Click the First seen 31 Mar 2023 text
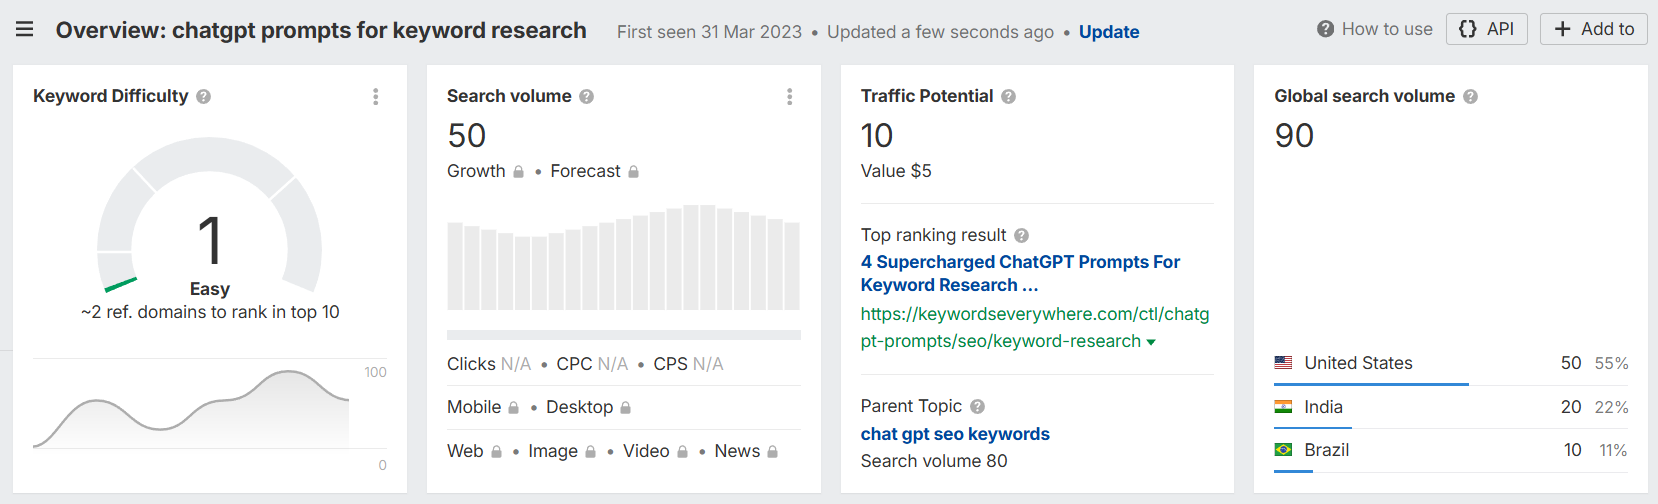 coord(709,32)
